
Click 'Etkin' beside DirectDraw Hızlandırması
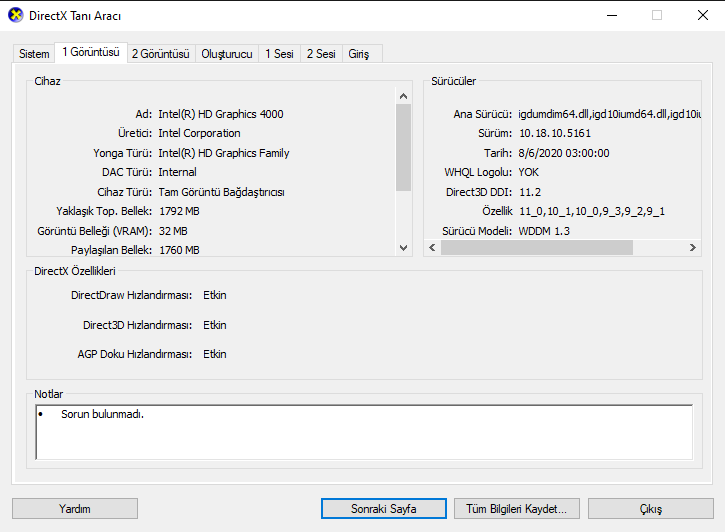215,295
